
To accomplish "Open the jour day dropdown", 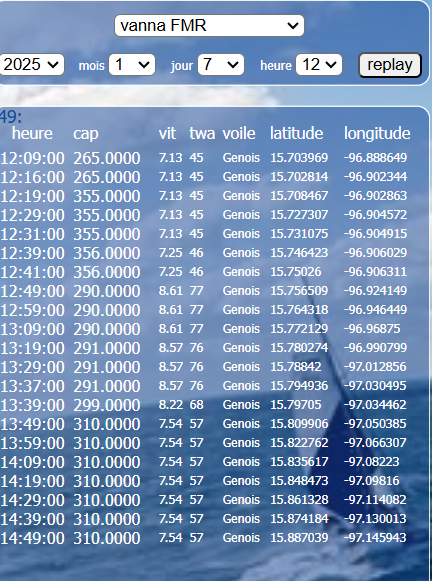I will coord(221,65).
